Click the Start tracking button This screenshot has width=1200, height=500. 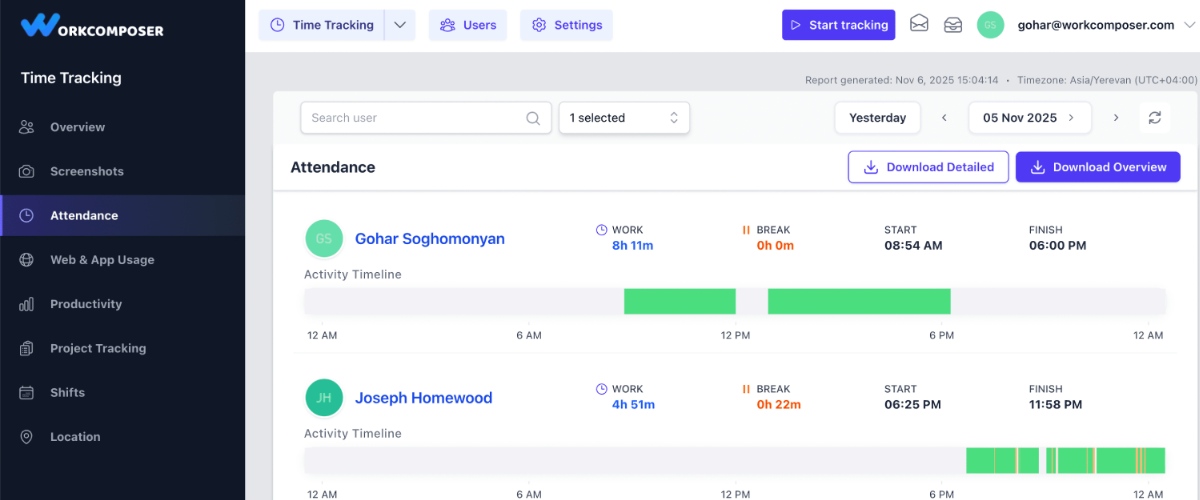(x=838, y=25)
